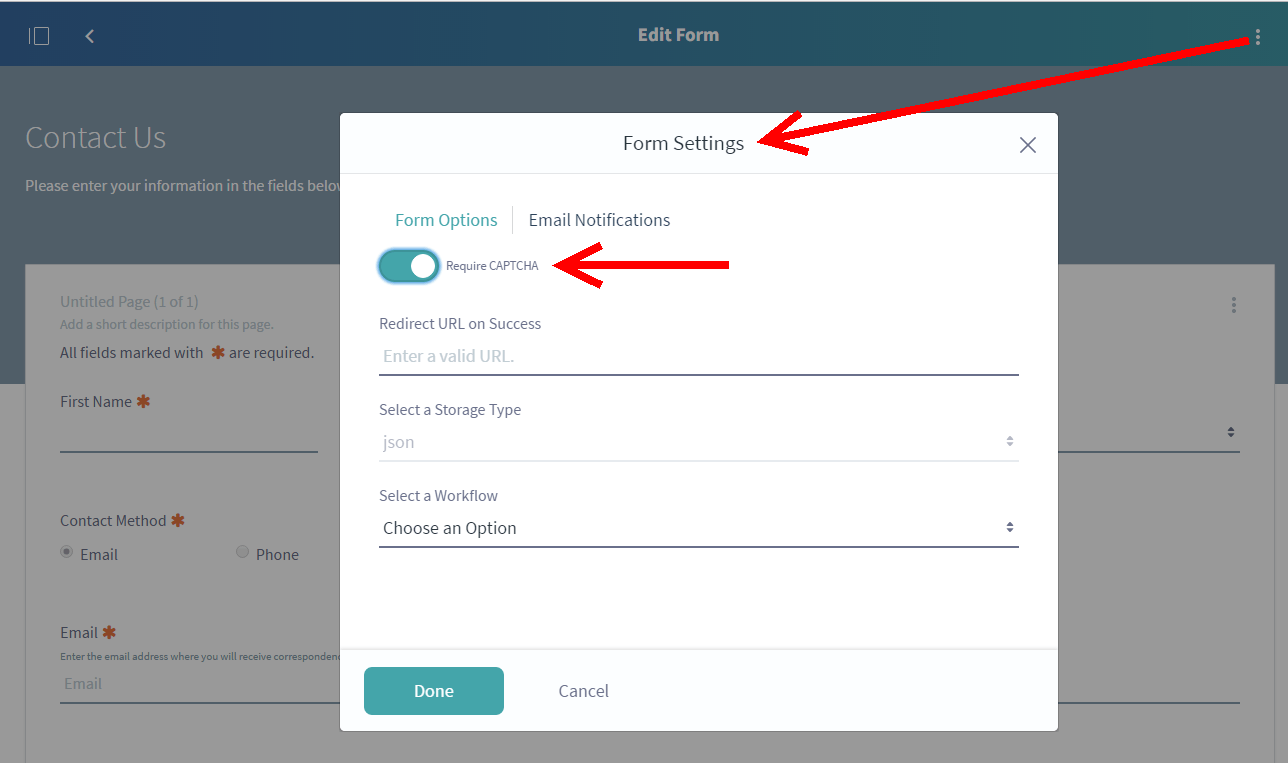The image size is (1288, 763).
Task: Select the Phone contact method radio
Action: tap(242, 552)
